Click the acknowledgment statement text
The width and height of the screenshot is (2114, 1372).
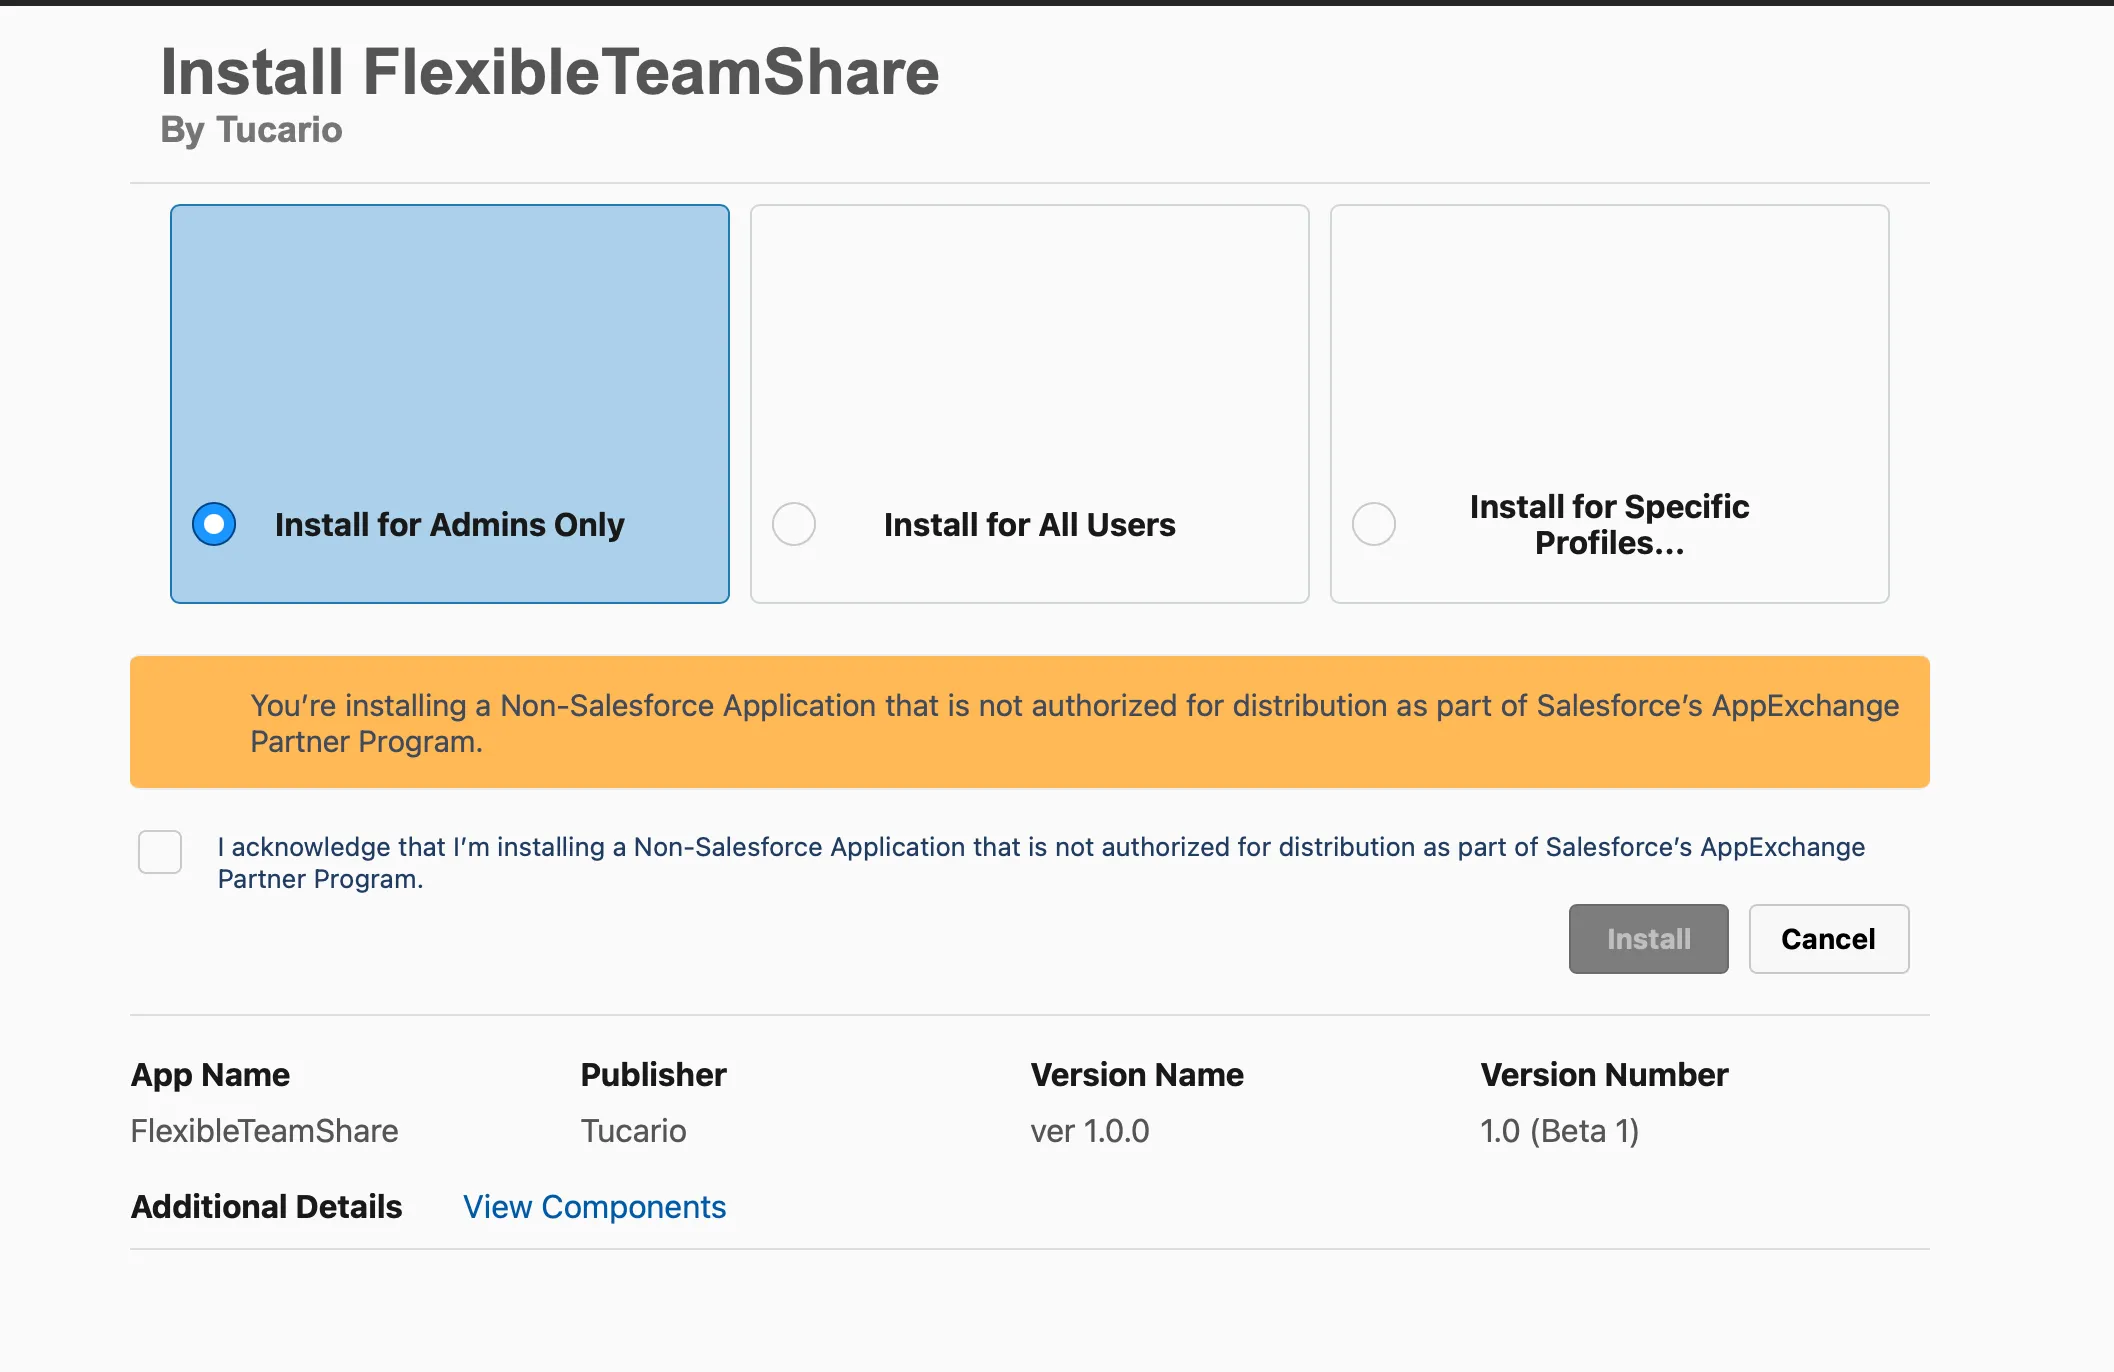click(1039, 862)
